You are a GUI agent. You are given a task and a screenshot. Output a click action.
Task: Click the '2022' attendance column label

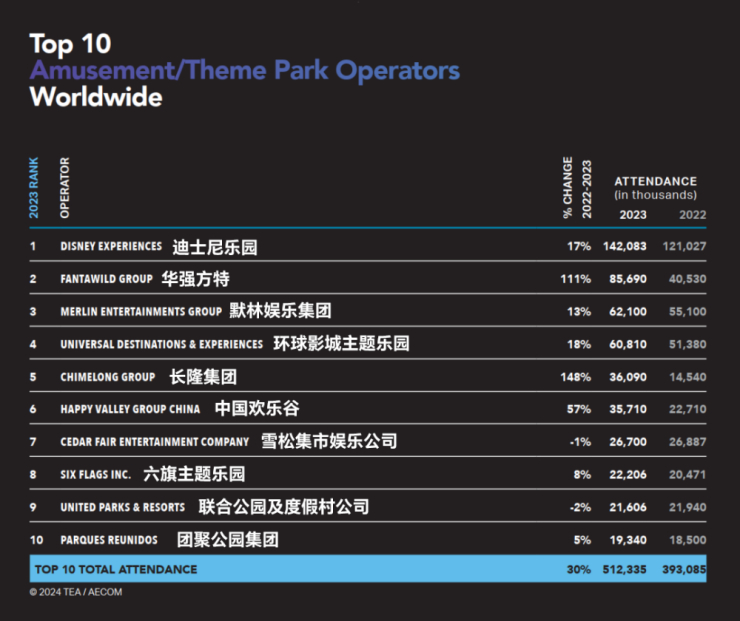(x=692, y=215)
